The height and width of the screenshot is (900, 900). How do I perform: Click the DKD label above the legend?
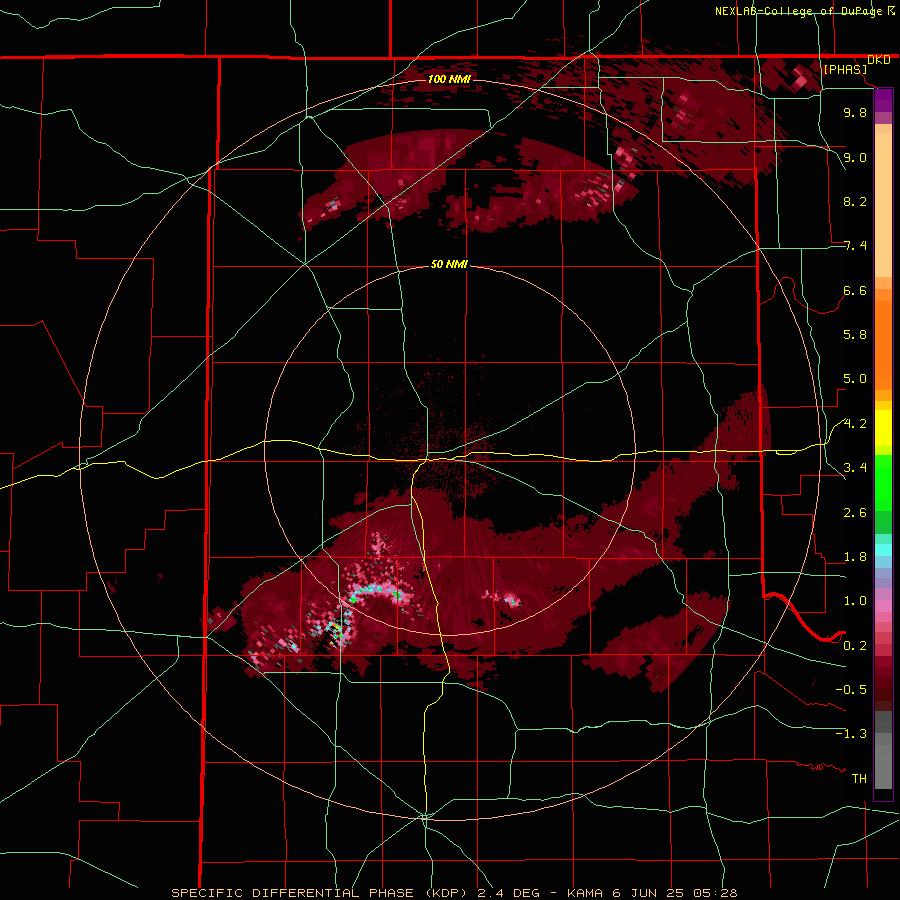[x=879, y=60]
